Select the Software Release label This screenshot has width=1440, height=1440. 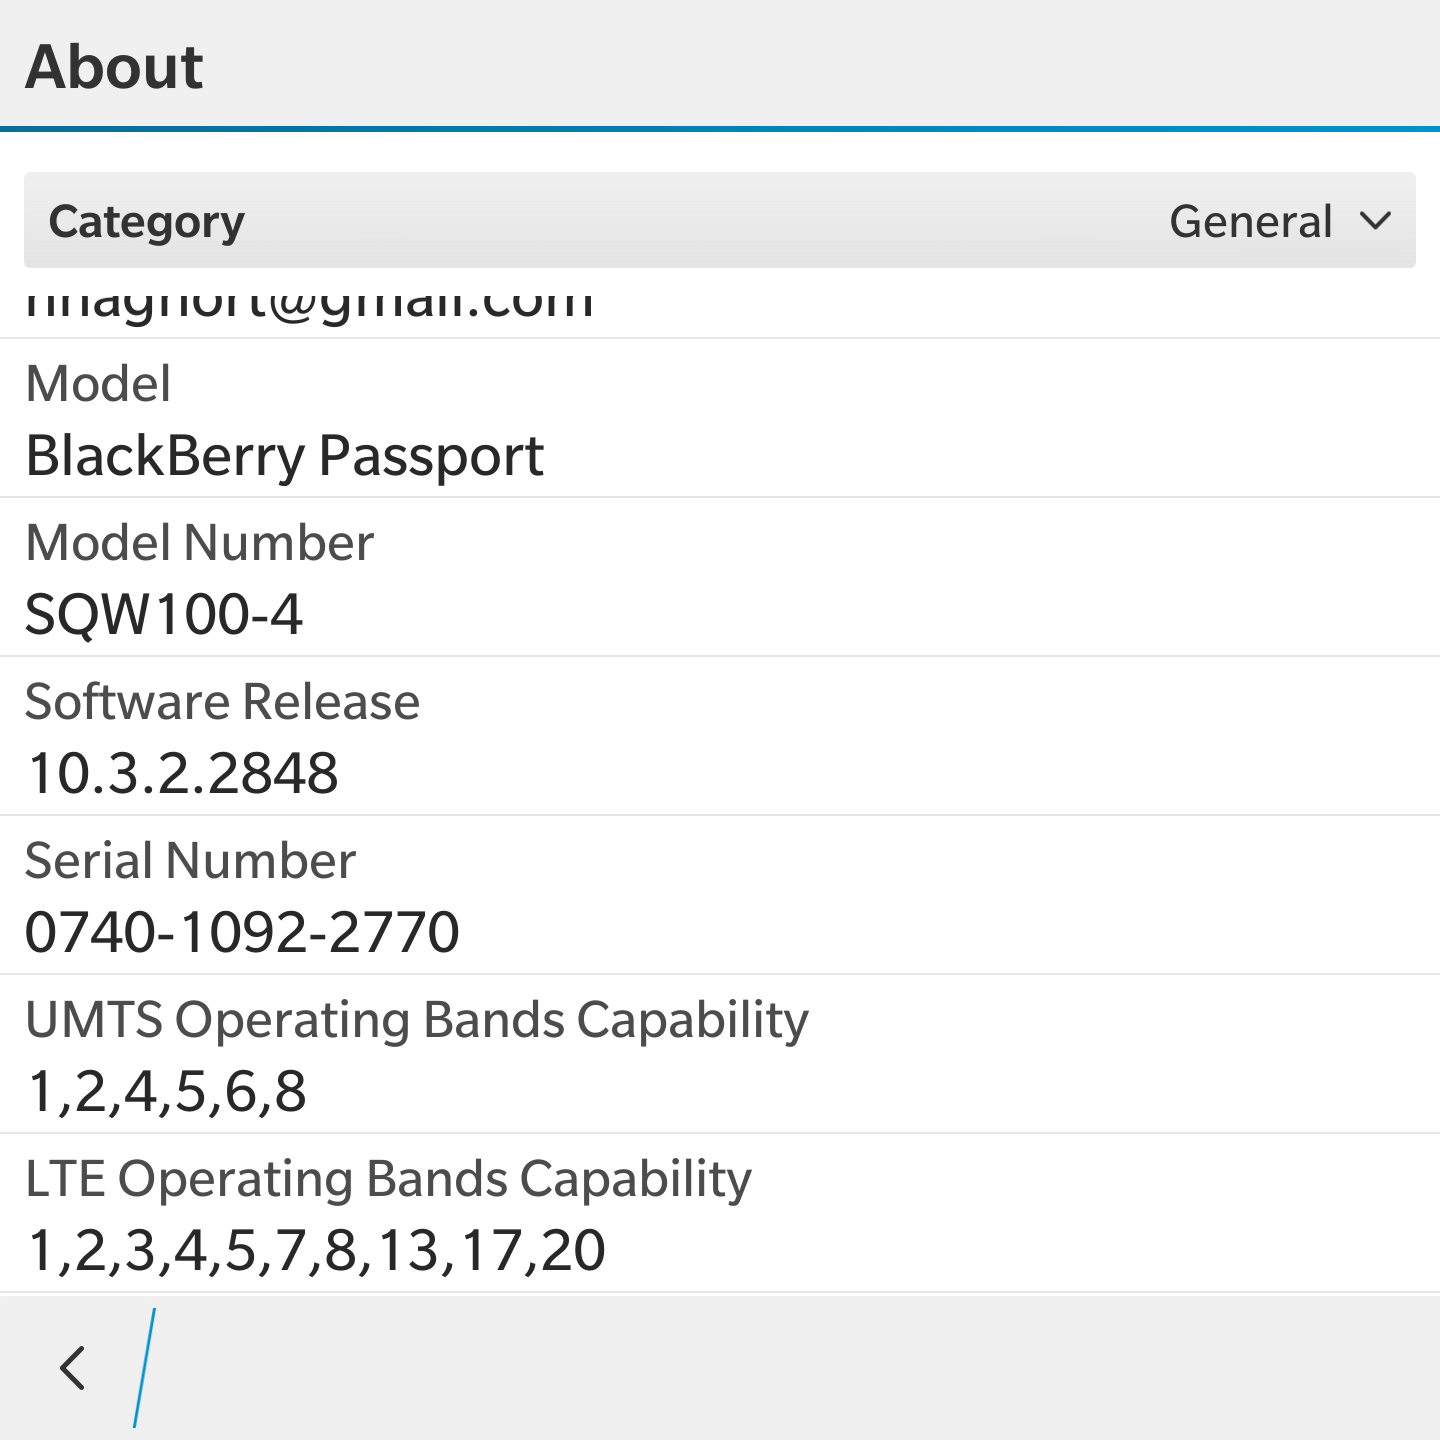[222, 702]
